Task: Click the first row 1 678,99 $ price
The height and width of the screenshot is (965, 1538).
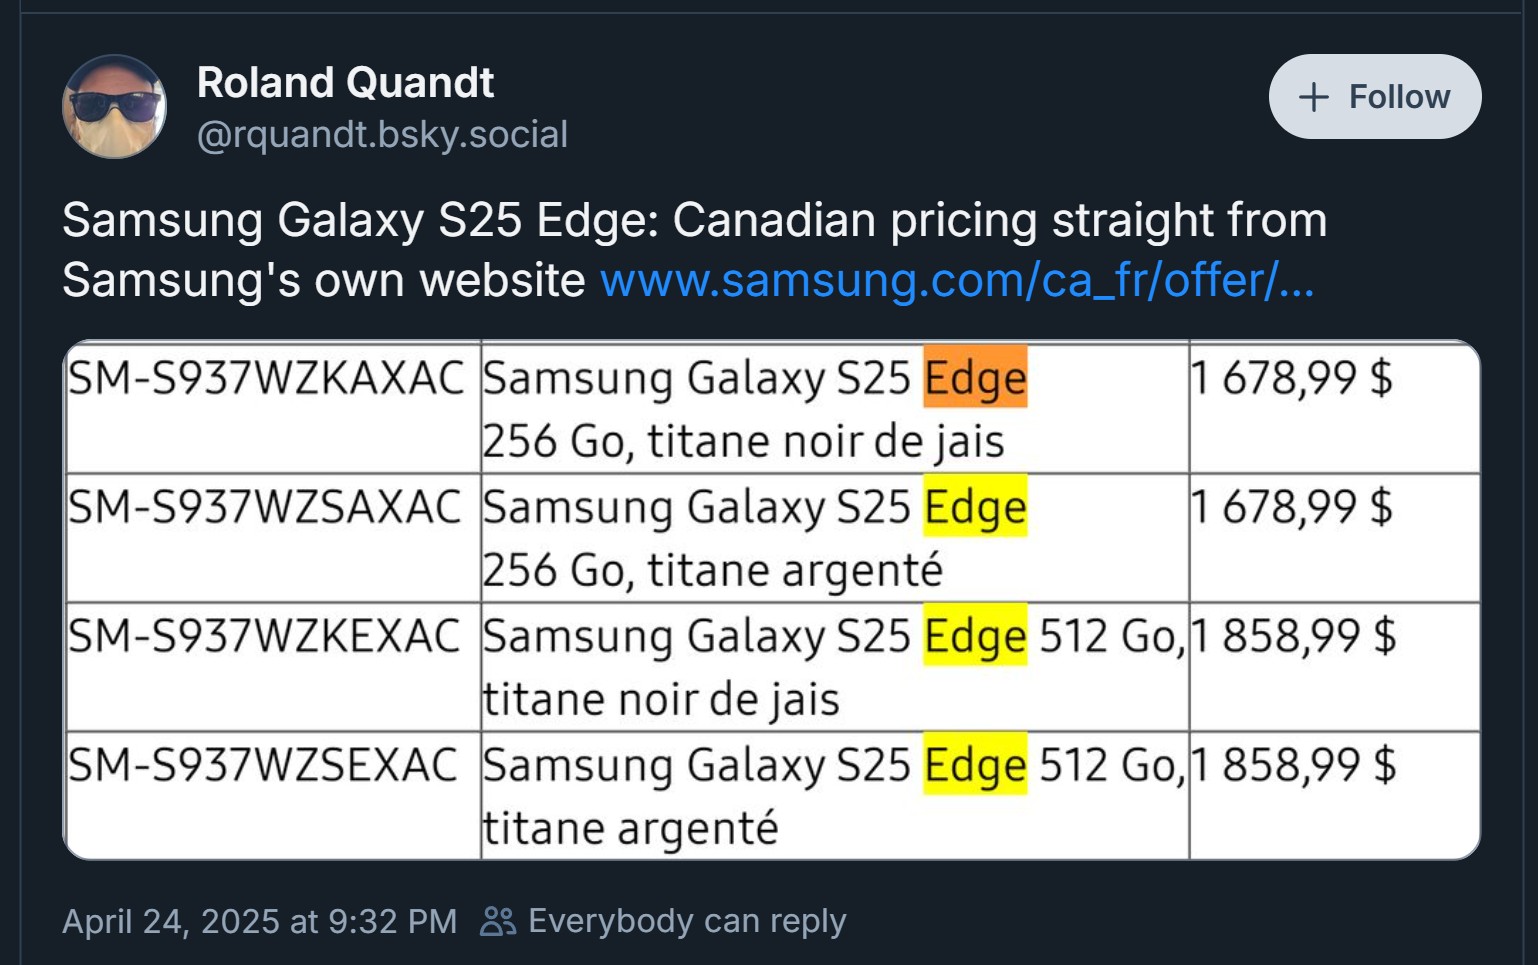Action: coord(1291,378)
